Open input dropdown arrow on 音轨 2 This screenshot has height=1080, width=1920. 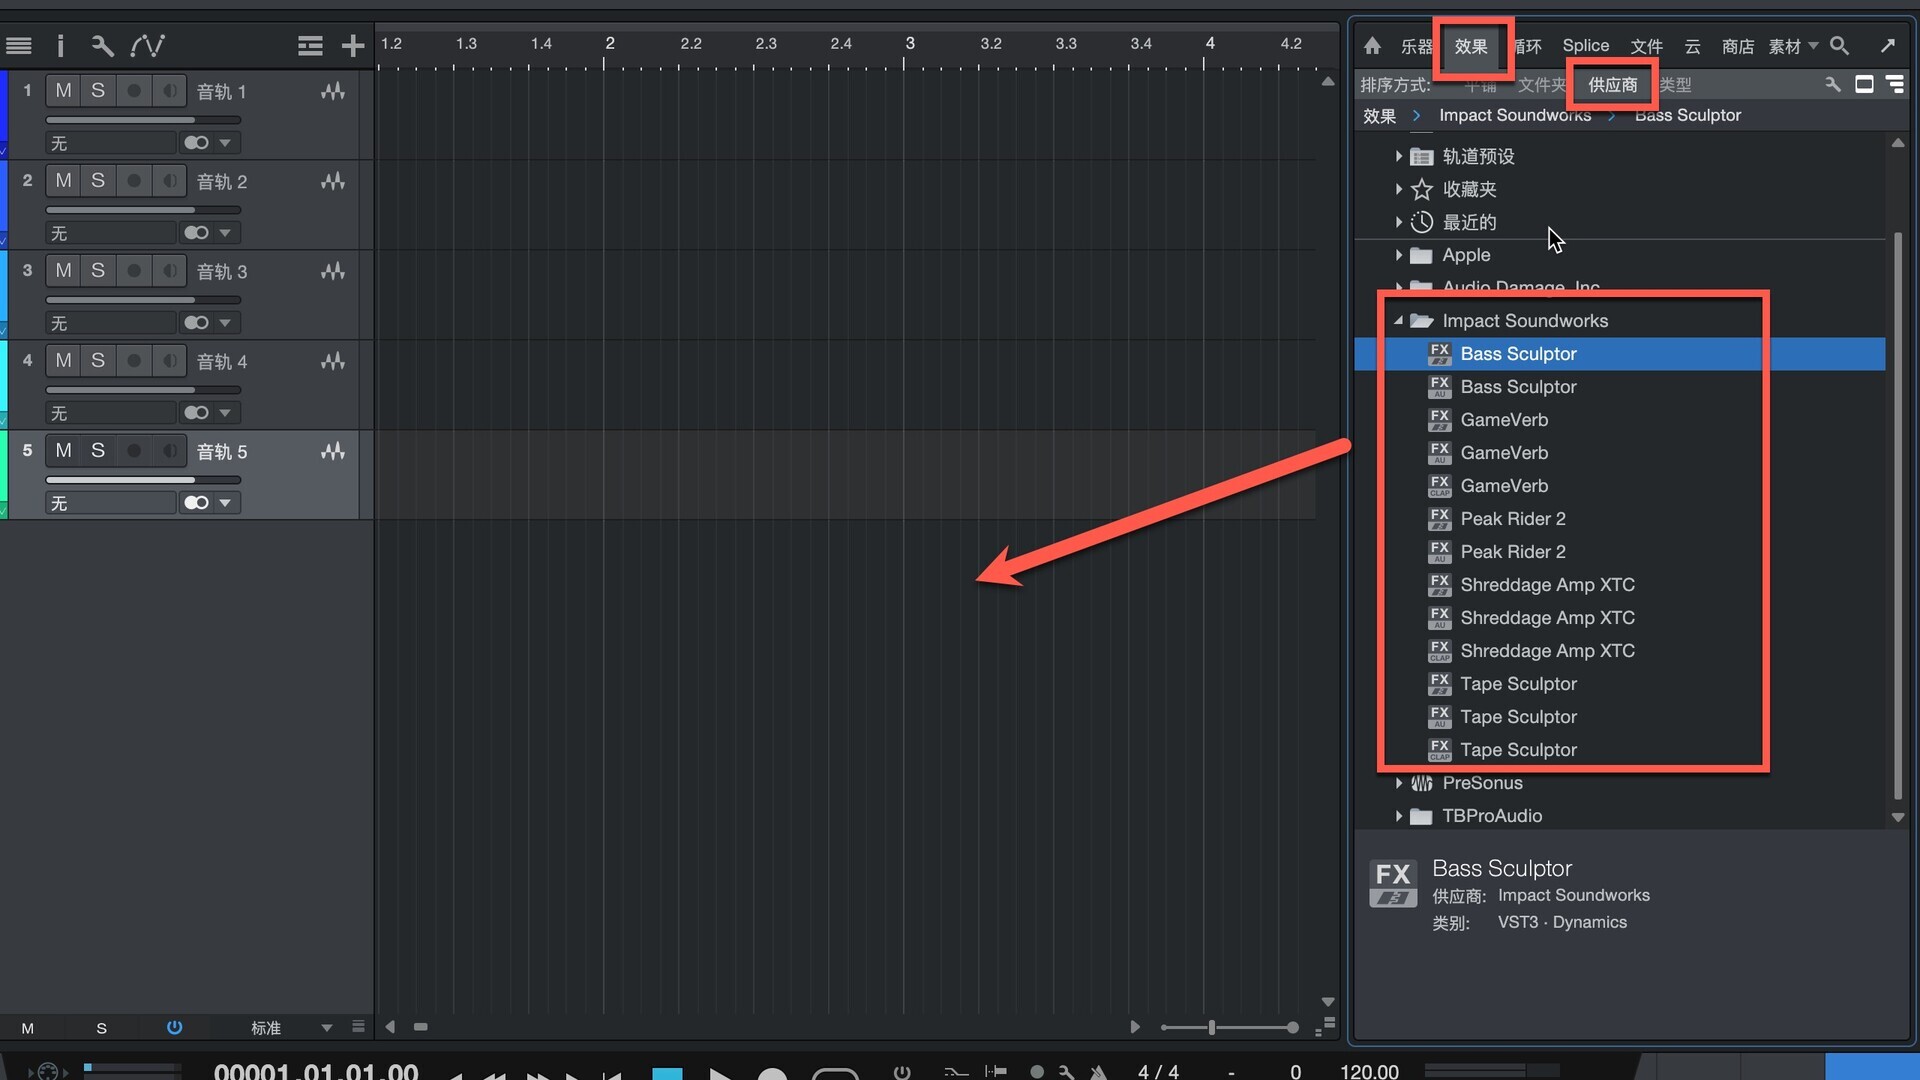coord(225,233)
